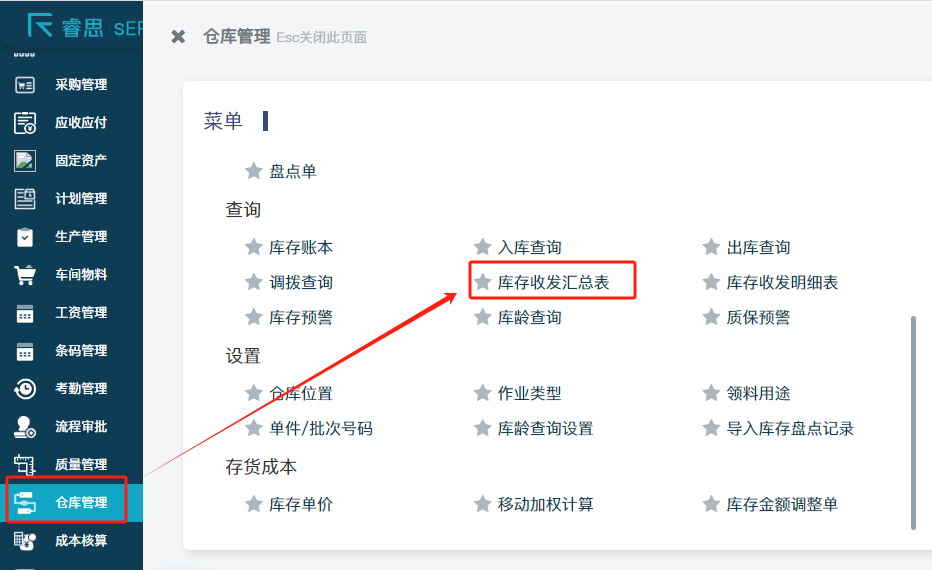Open 成本核算 sidebar module

[x=80, y=541]
